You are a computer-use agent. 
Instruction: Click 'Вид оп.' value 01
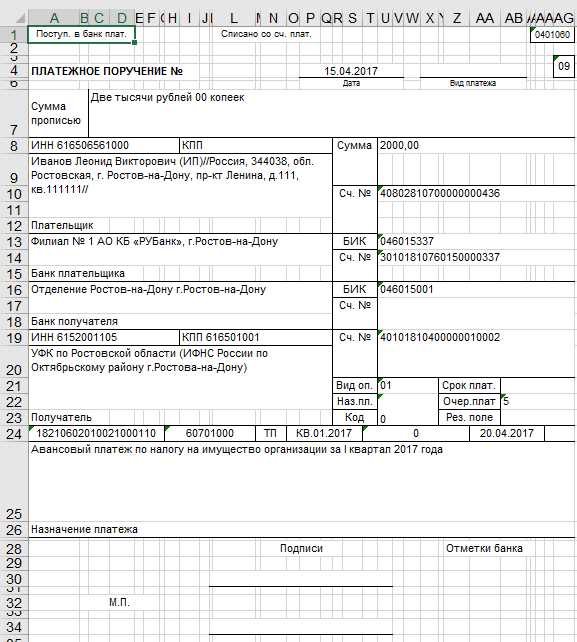[x=408, y=385]
